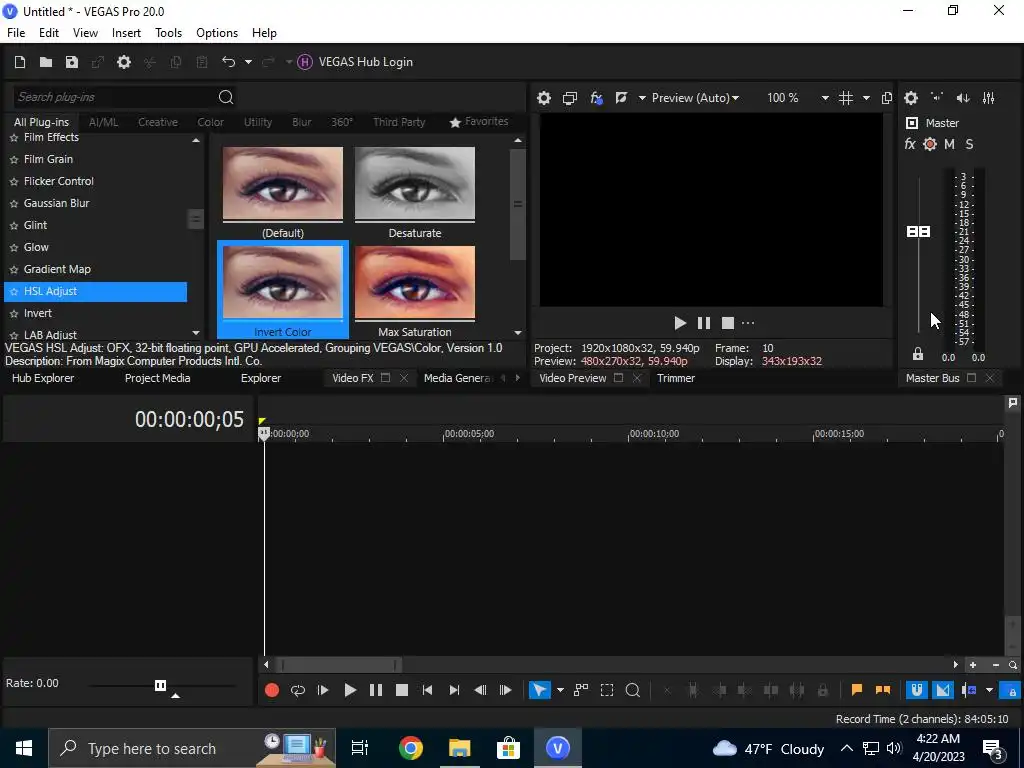
Task: Expand the overlays dropdown arrow beside grid icon
Action: pos(866,98)
